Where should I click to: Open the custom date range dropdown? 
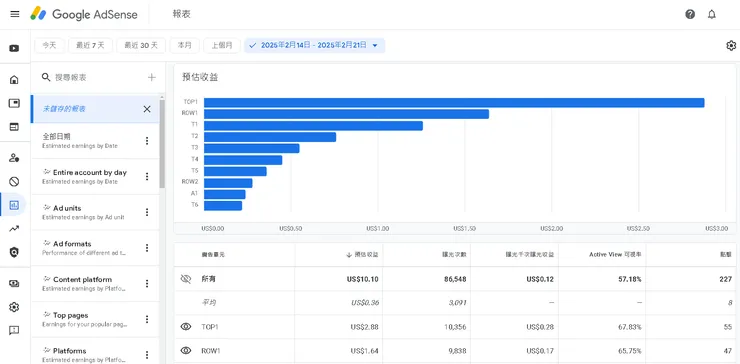pyautogui.click(x=315, y=45)
